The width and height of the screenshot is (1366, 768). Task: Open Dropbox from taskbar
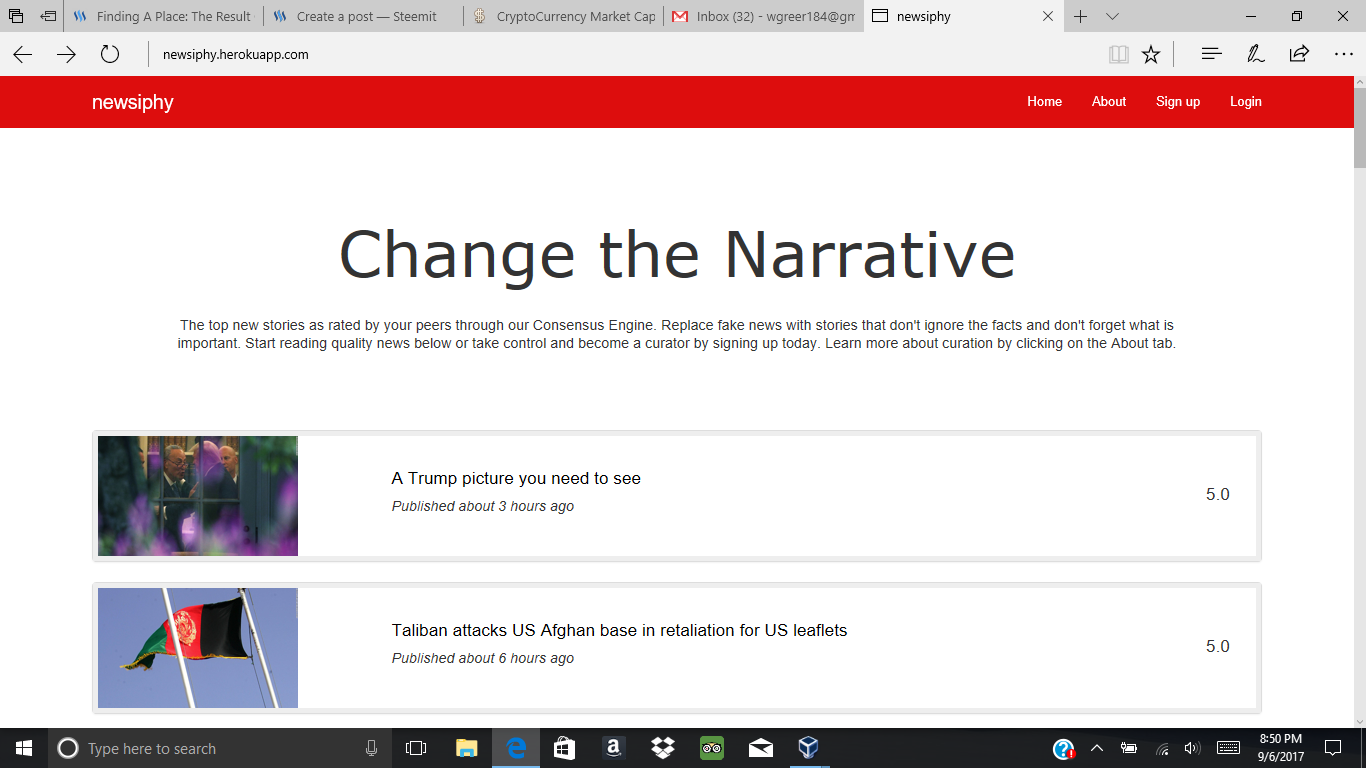pyautogui.click(x=662, y=748)
